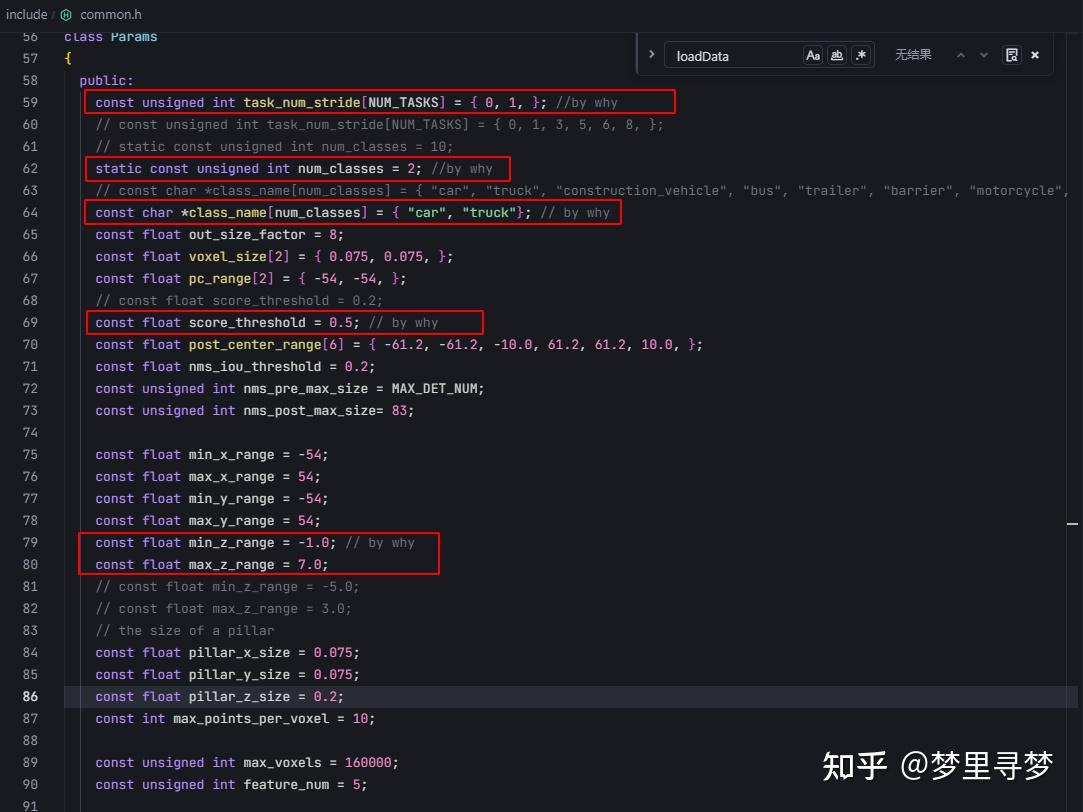The height and width of the screenshot is (812, 1083).
Task: Click 'public:' on line 58
Action: (x=106, y=81)
